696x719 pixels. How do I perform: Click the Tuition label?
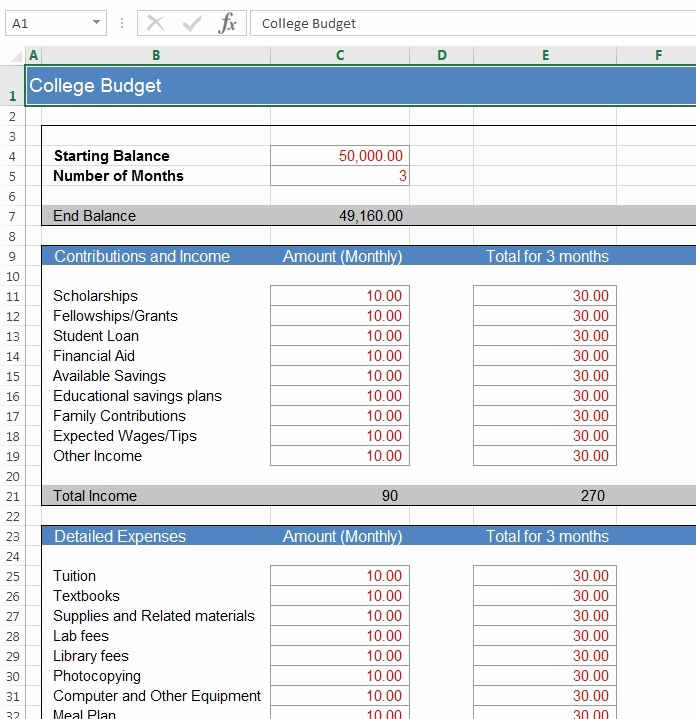click(x=75, y=576)
